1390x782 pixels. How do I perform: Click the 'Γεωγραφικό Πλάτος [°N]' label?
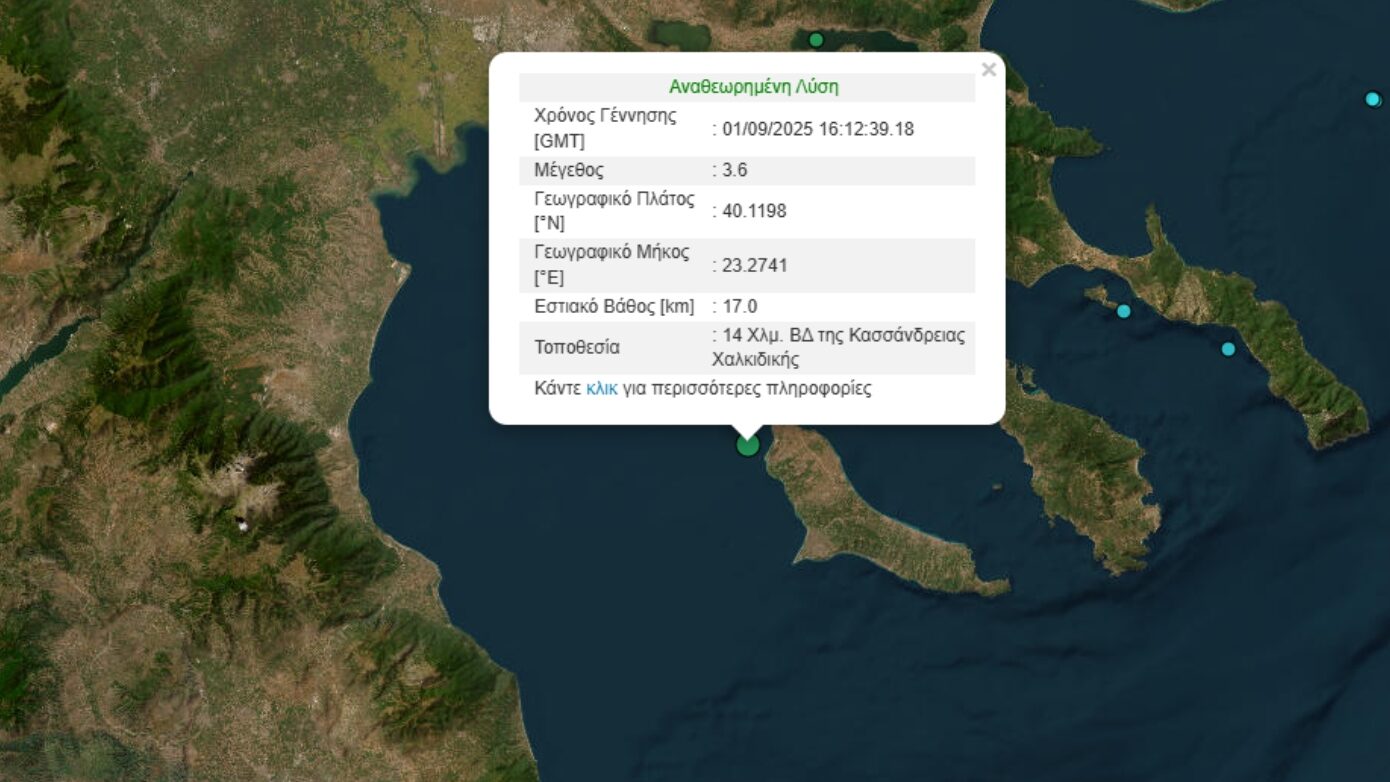(614, 211)
